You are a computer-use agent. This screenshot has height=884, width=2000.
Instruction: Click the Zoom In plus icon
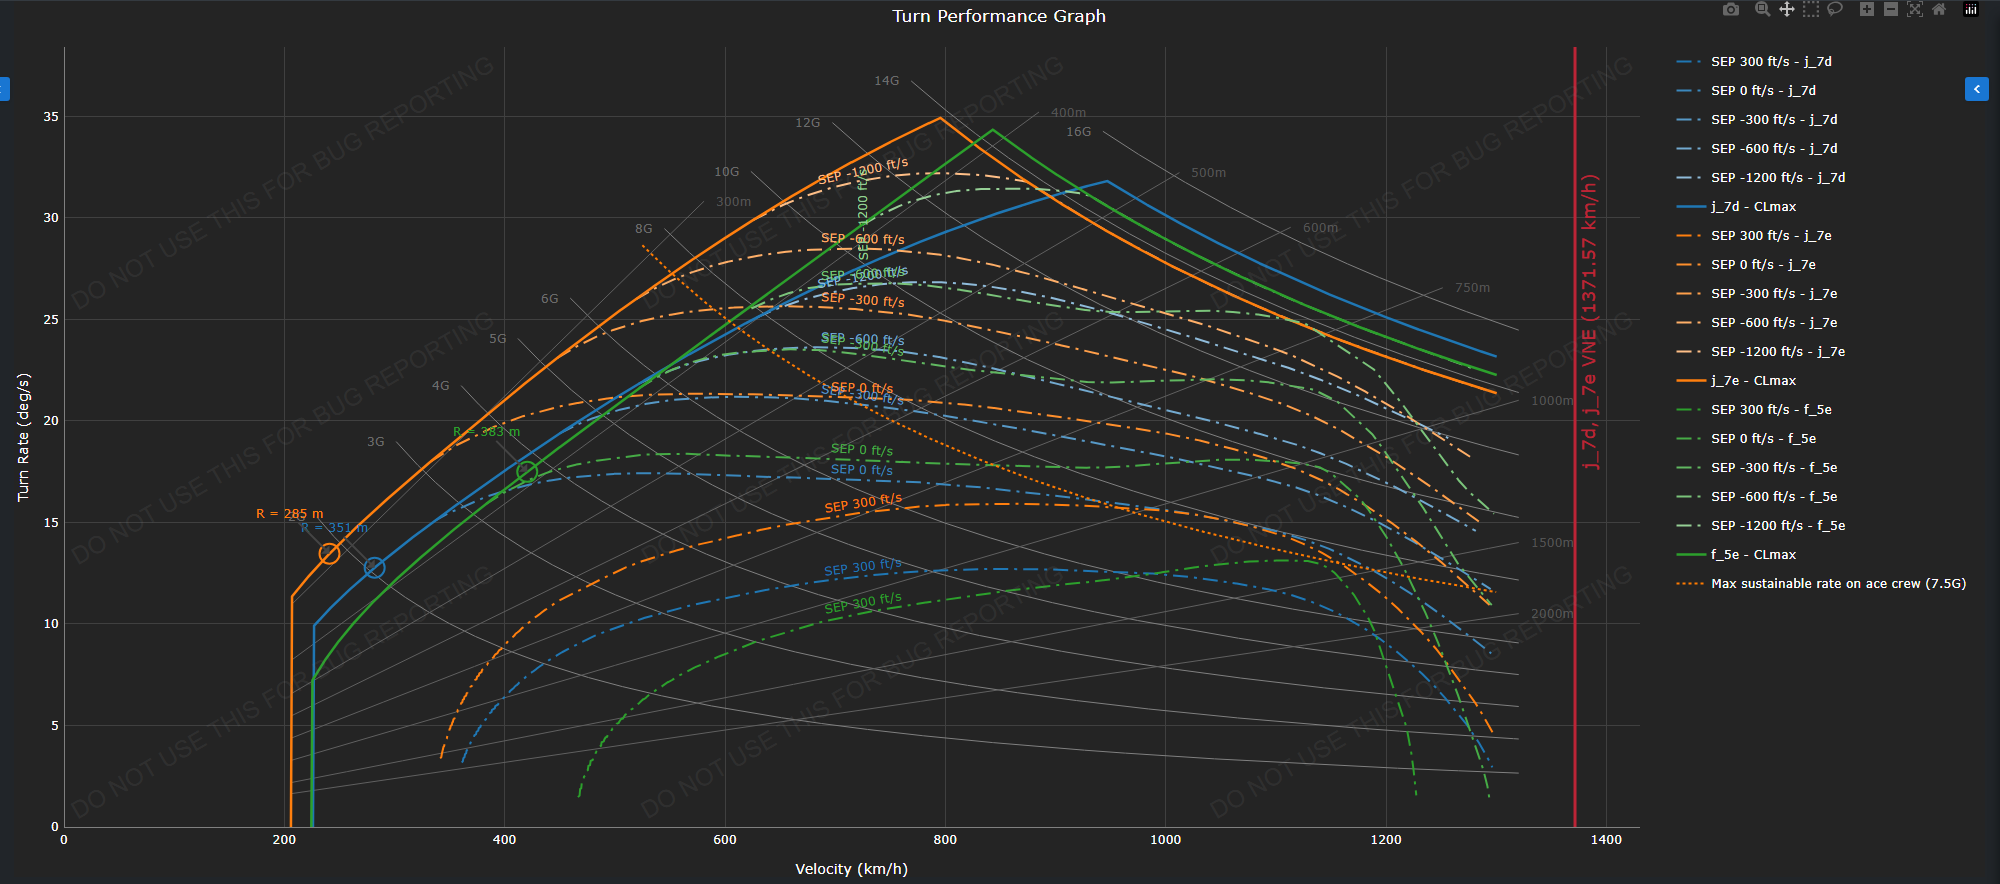[x=1866, y=9]
